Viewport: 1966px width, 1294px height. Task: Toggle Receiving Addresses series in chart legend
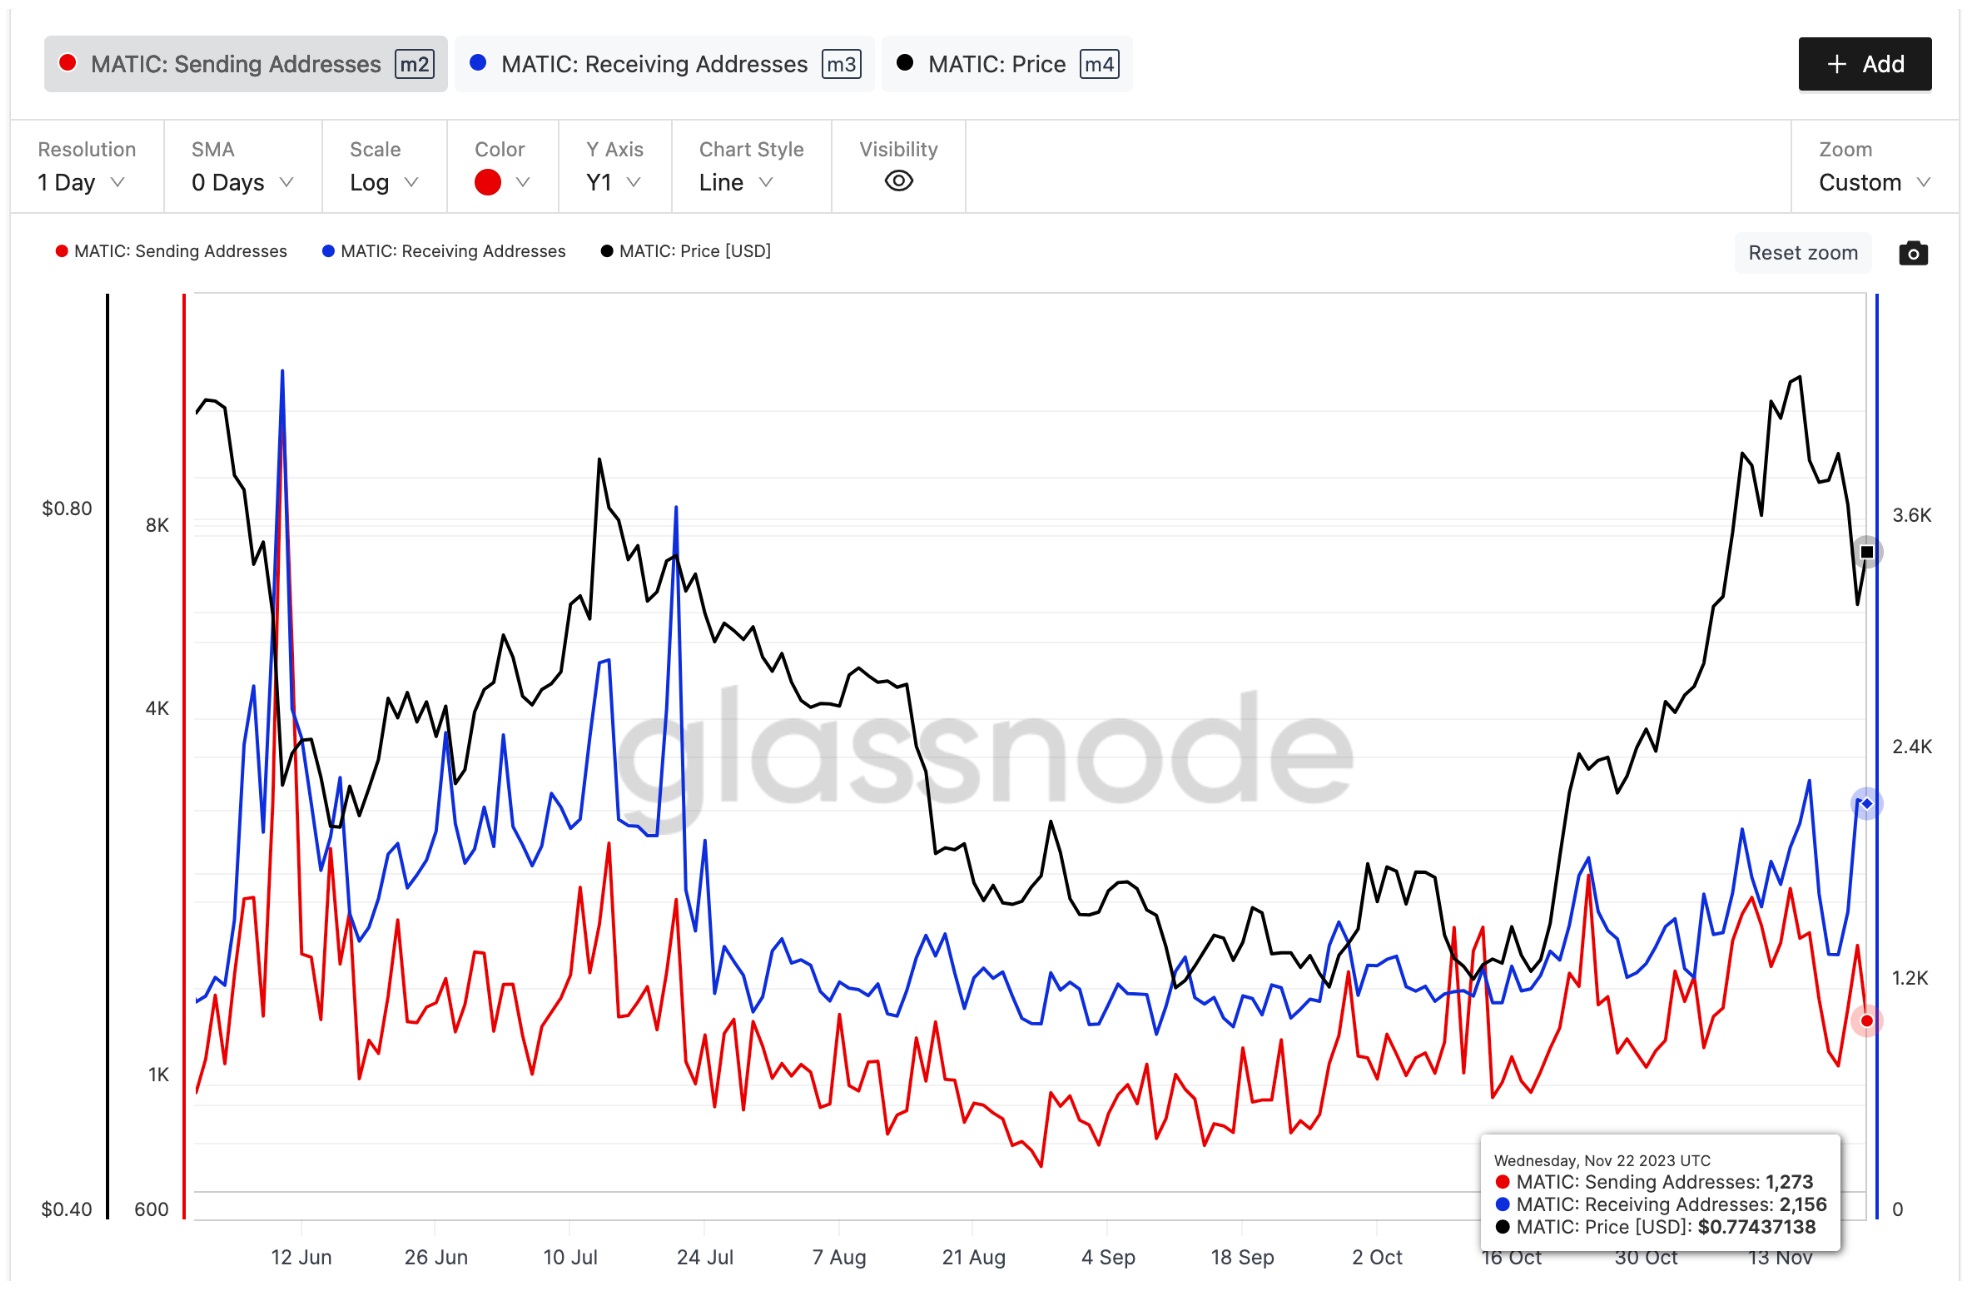444,251
